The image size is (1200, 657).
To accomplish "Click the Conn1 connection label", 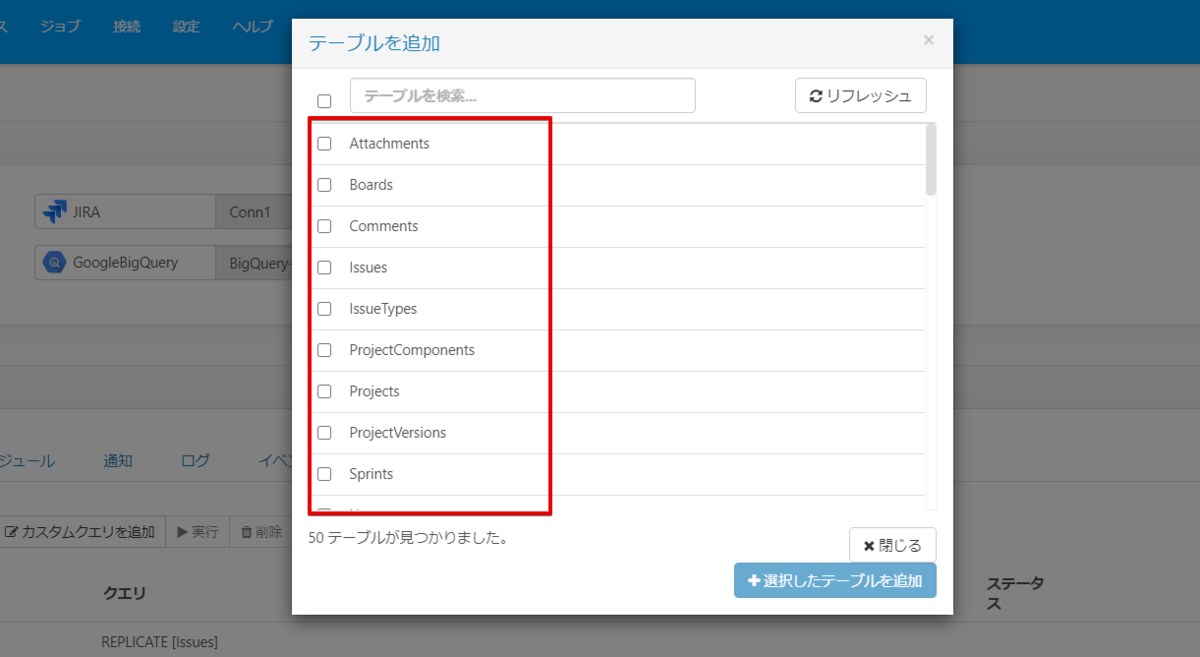I will [x=251, y=212].
